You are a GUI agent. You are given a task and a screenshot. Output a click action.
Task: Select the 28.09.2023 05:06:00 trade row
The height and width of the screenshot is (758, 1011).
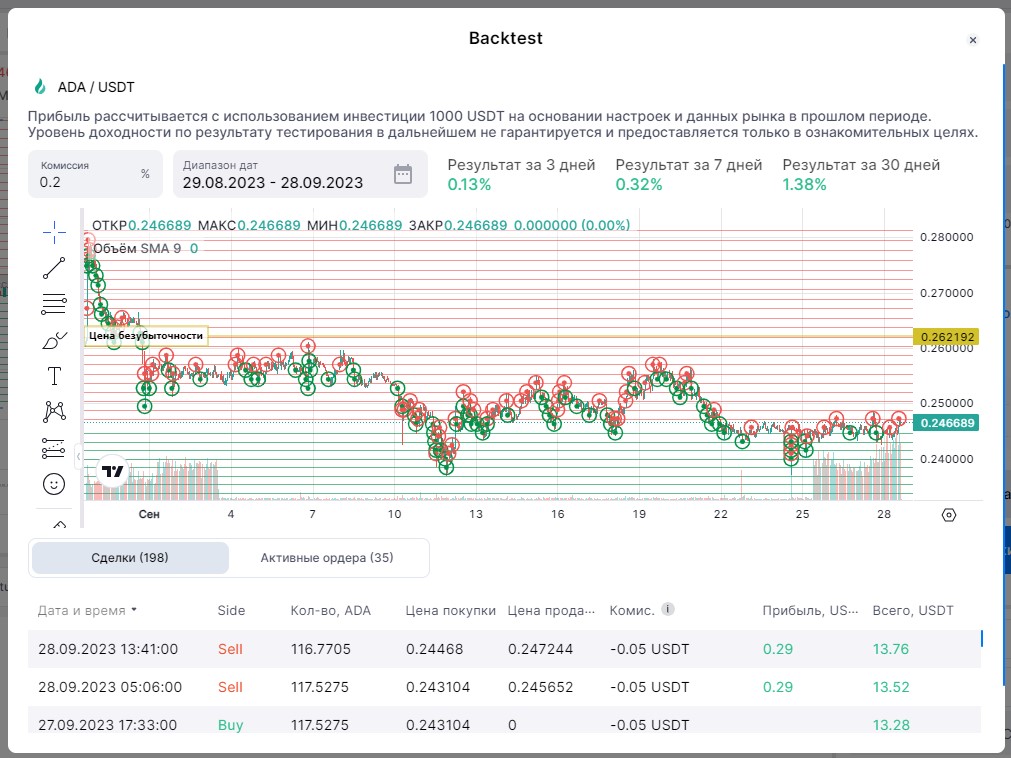pyautogui.click(x=504, y=687)
